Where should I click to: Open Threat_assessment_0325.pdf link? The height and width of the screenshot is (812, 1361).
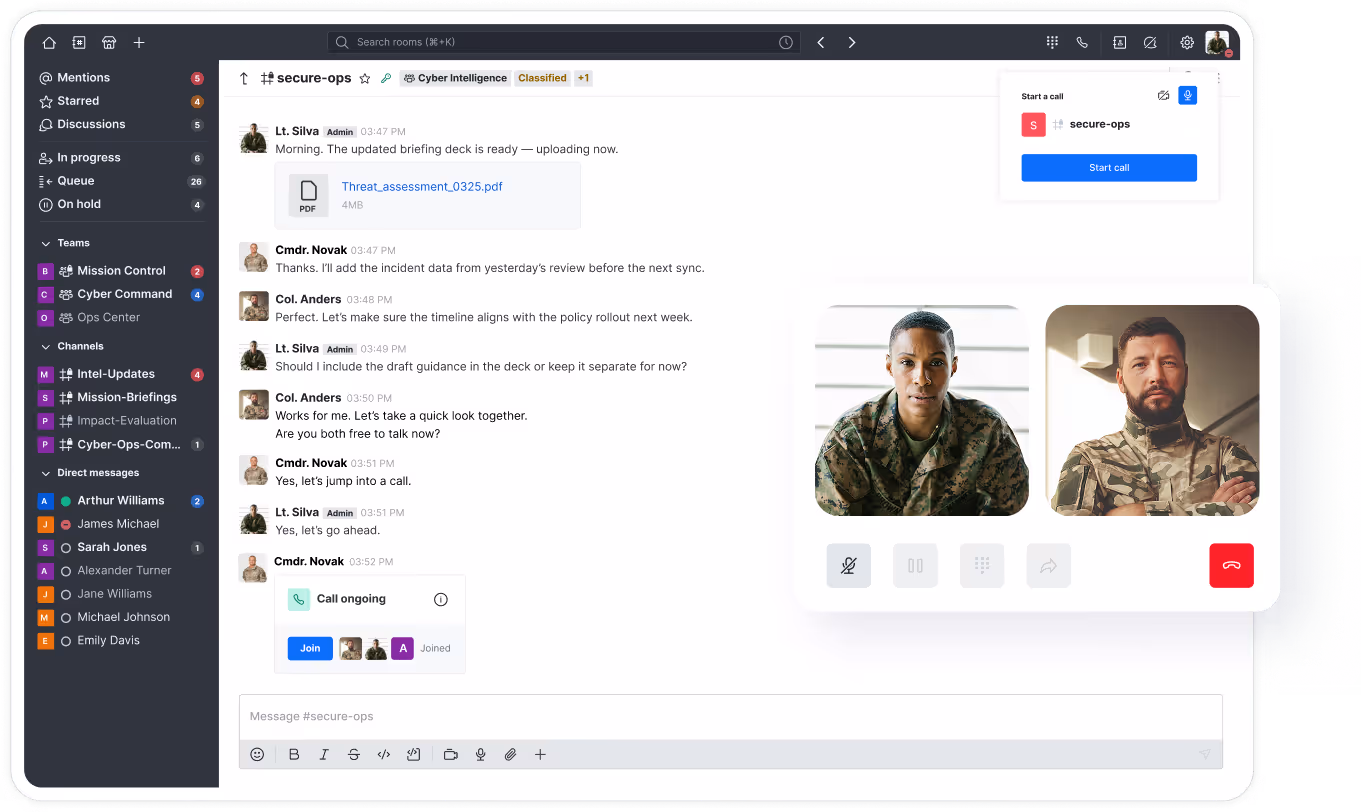coord(422,187)
